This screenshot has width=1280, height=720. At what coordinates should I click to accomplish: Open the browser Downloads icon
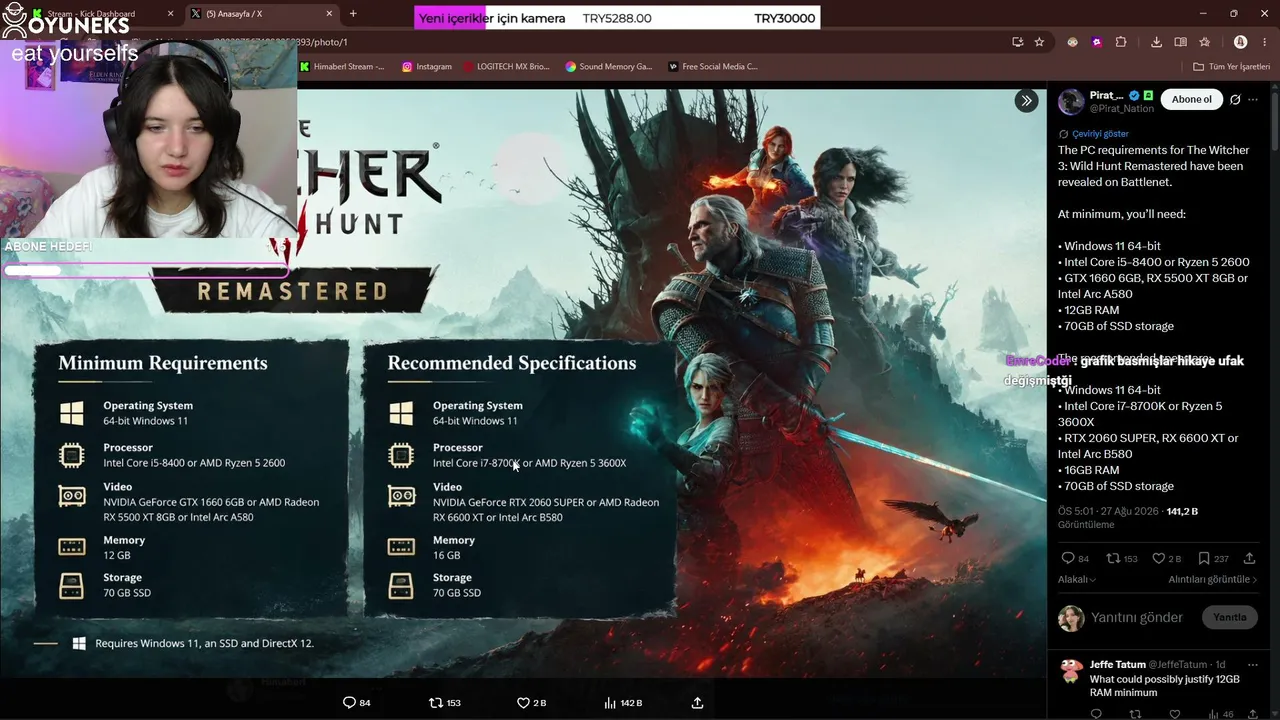1156,42
